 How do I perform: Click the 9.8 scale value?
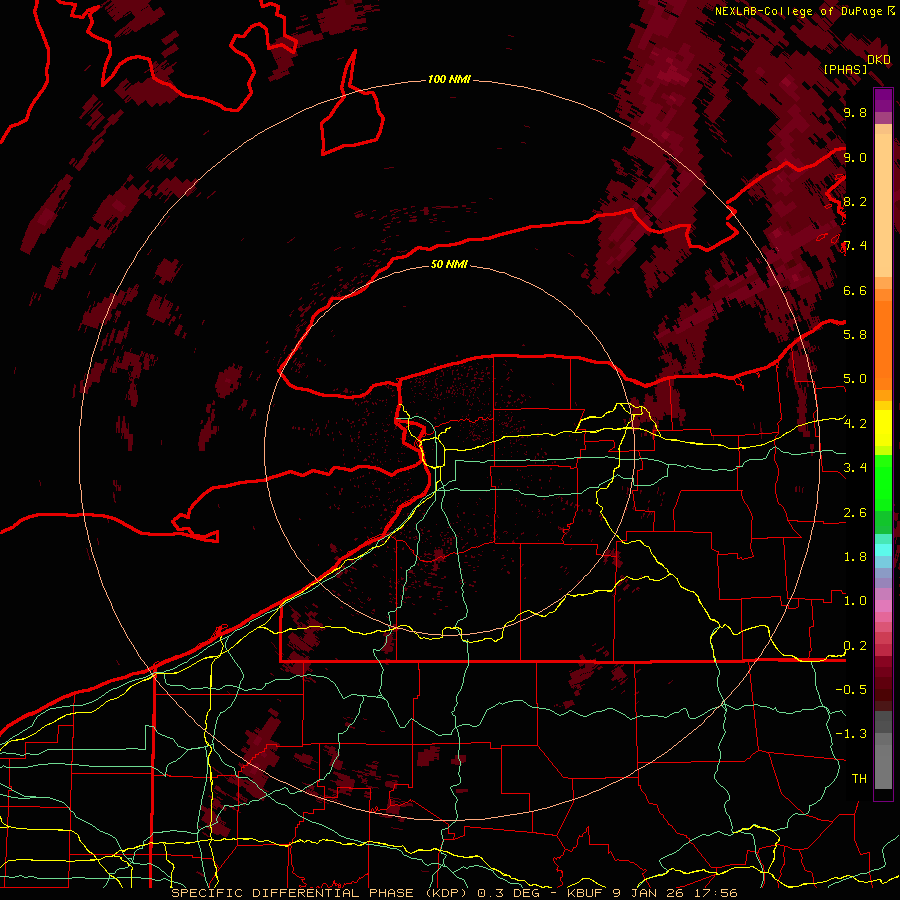click(x=855, y=112)
